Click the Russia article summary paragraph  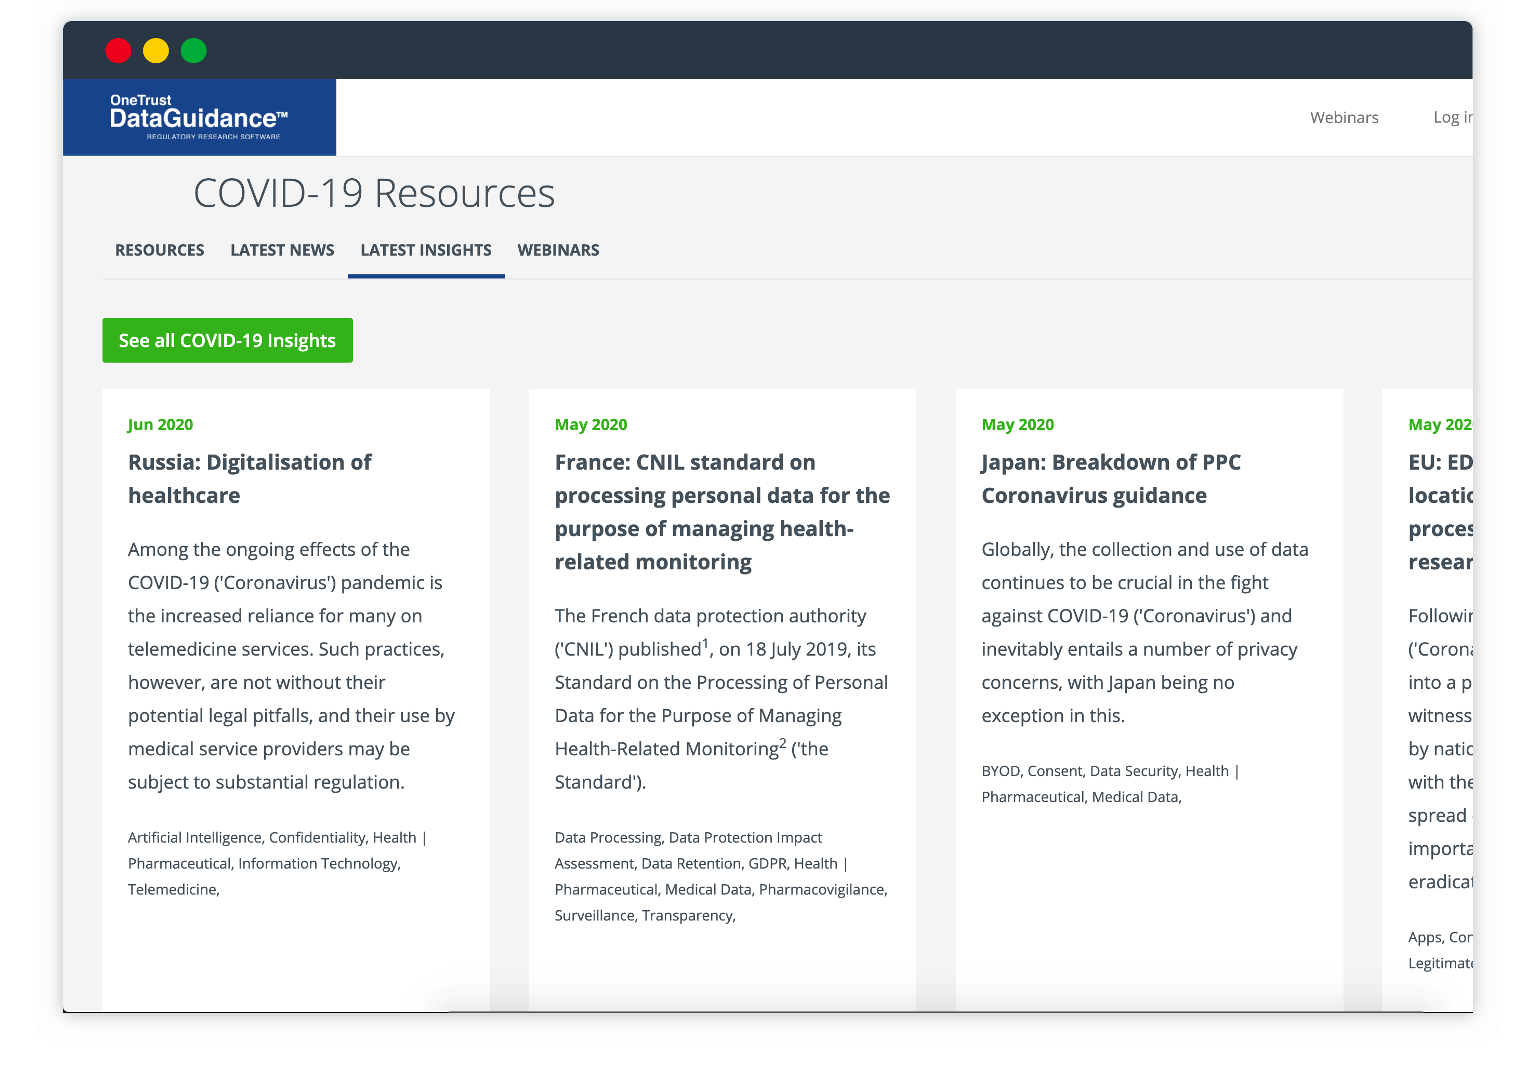290,666
